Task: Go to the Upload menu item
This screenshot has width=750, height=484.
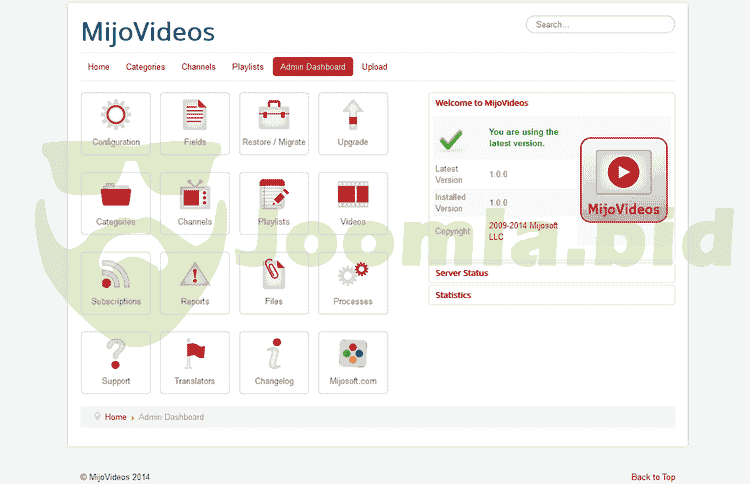Action: (374, 67)
